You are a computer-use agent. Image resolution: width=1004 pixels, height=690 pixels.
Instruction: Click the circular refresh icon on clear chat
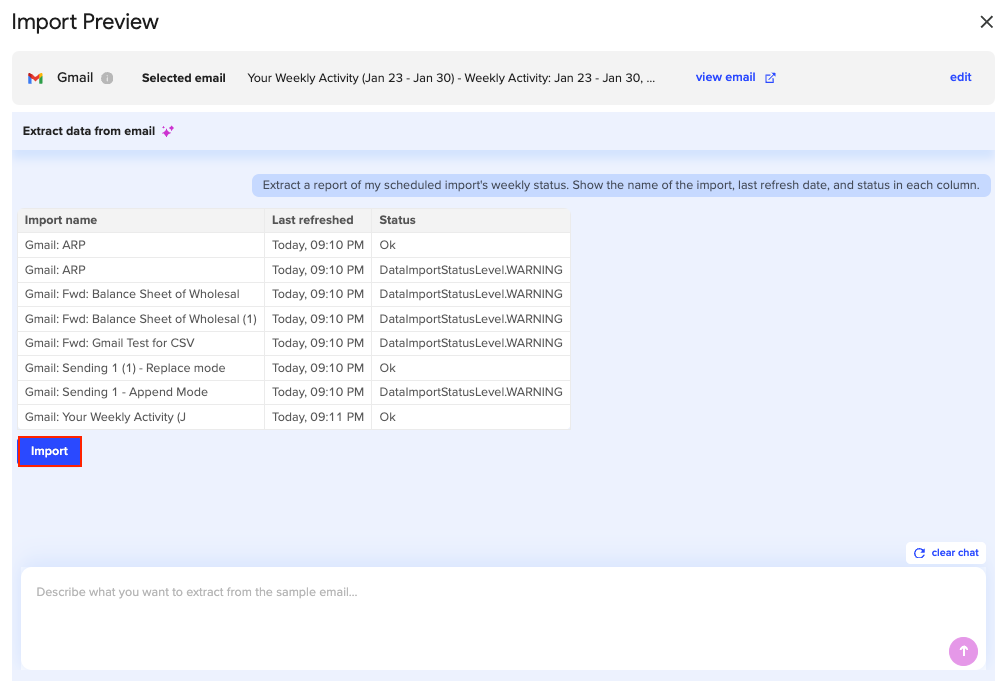918,552
